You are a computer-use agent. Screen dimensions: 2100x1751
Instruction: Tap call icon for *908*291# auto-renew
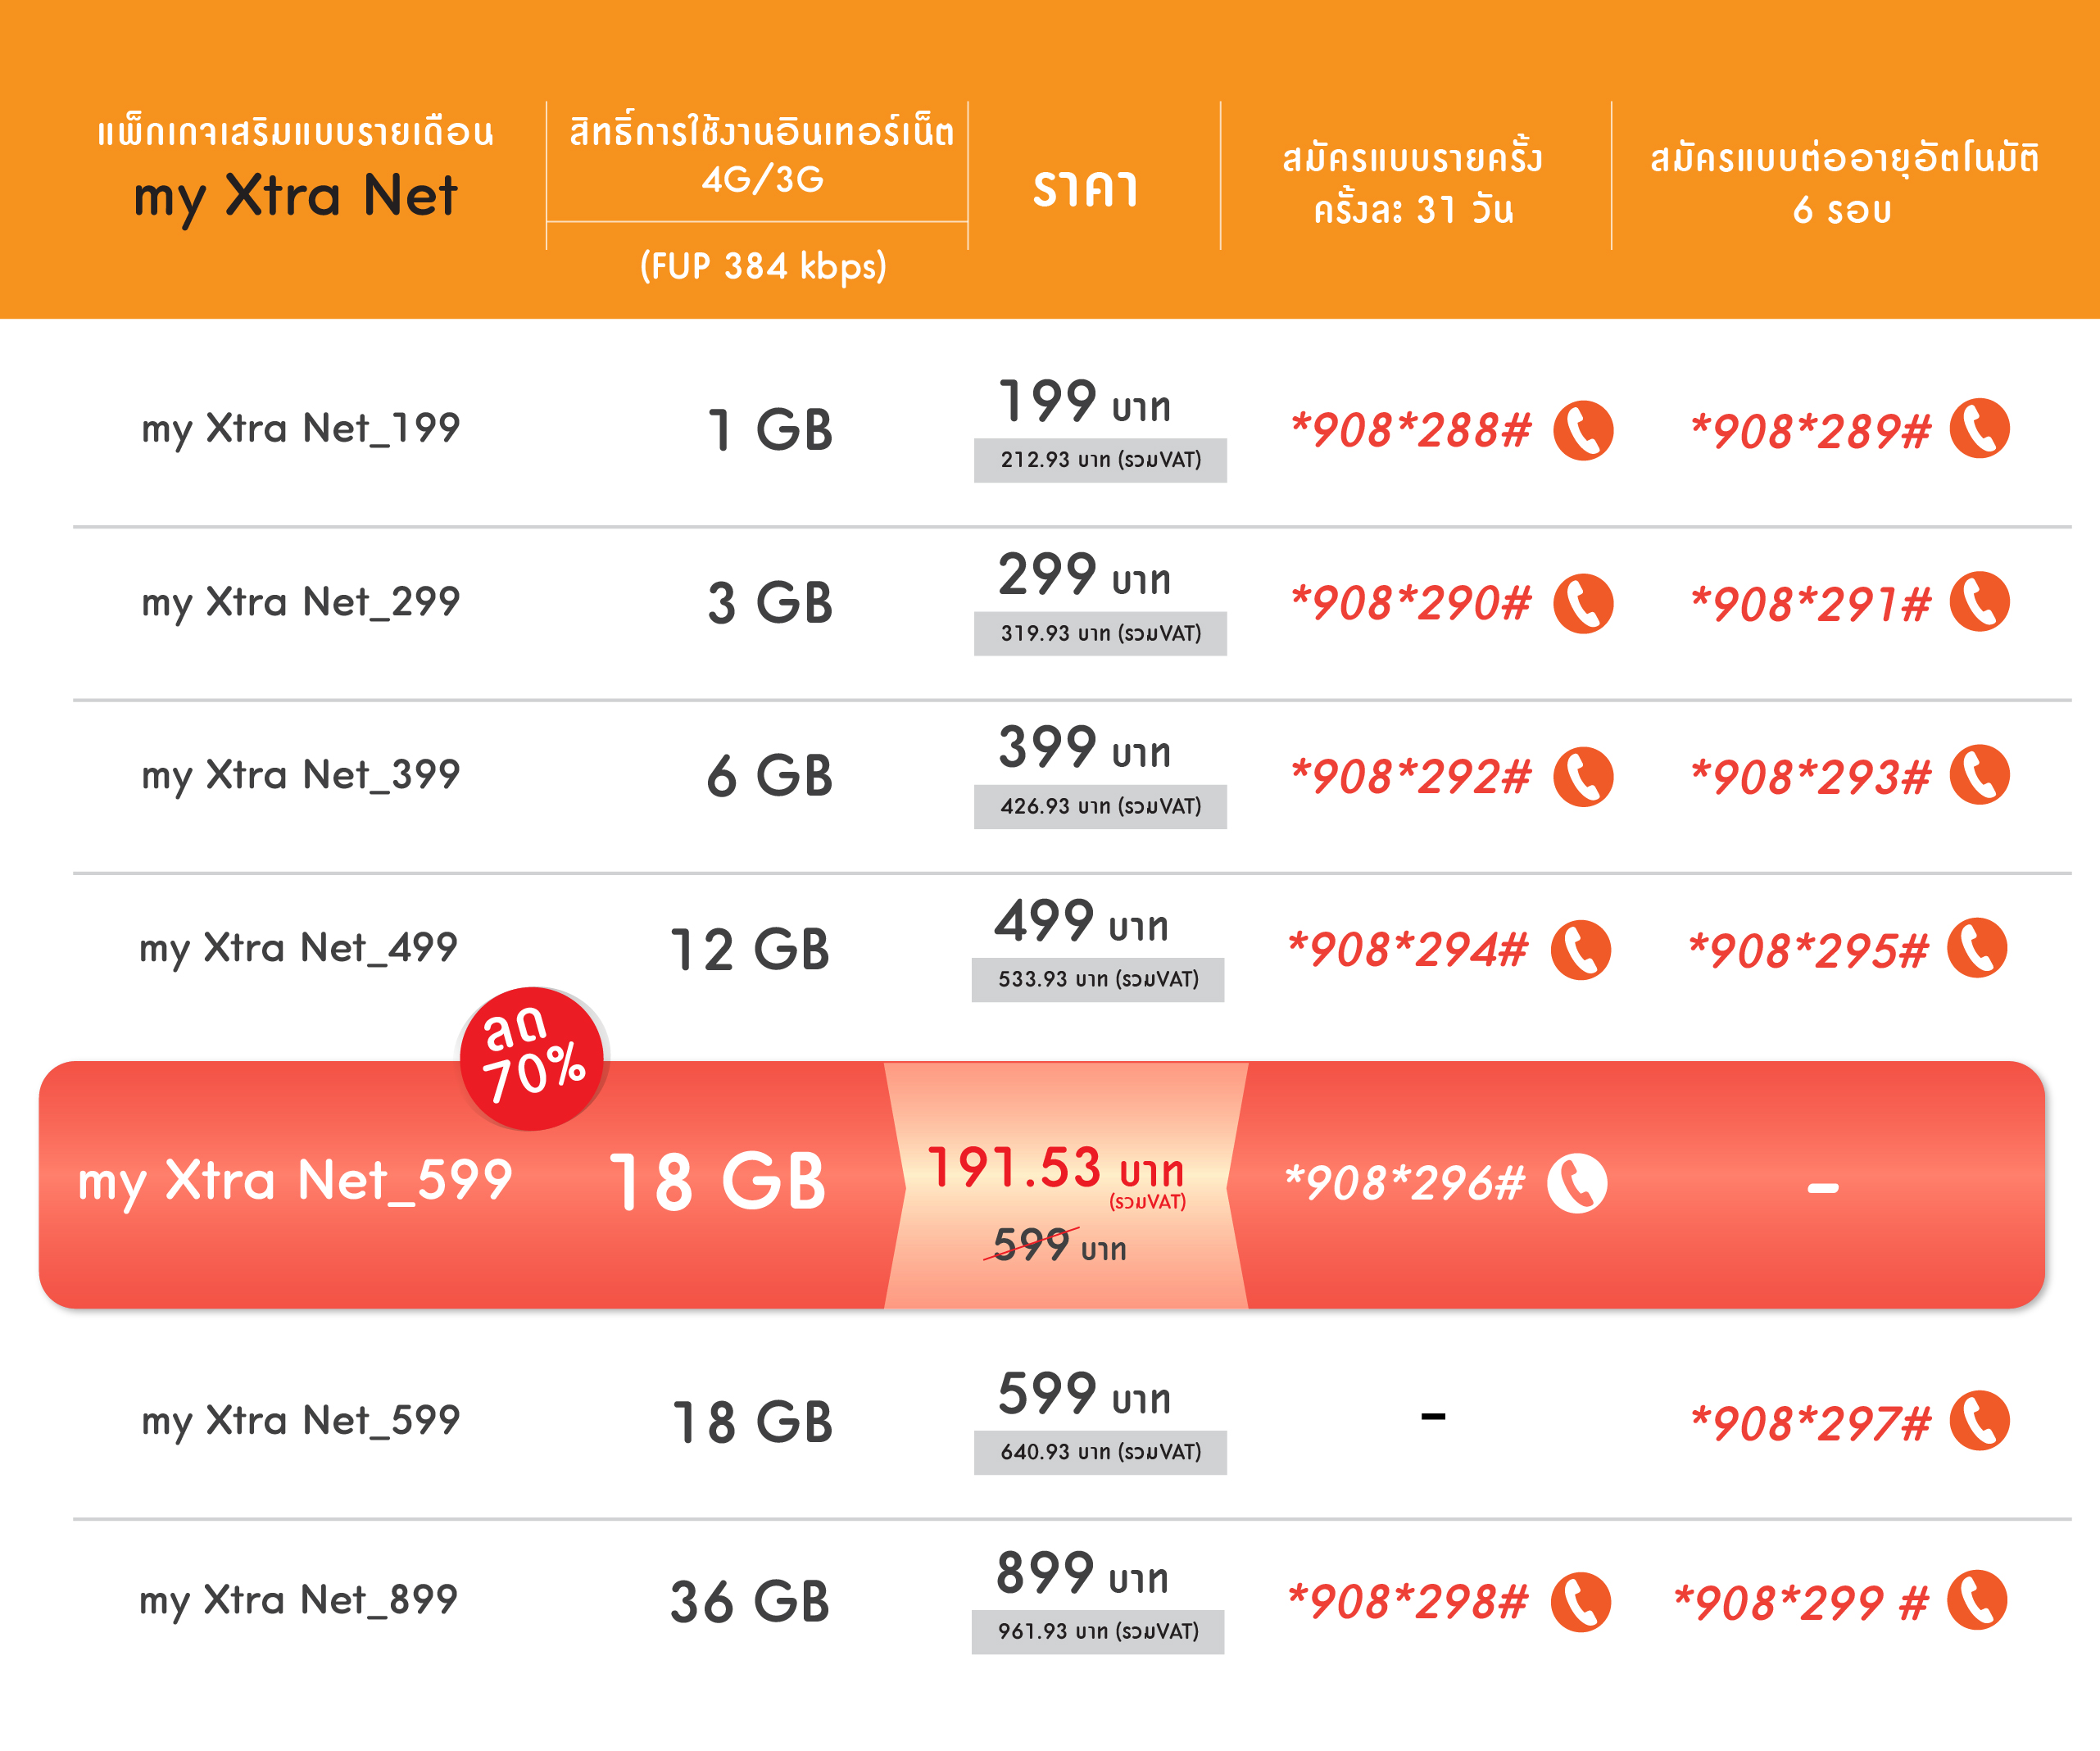tap(1980, 602)
